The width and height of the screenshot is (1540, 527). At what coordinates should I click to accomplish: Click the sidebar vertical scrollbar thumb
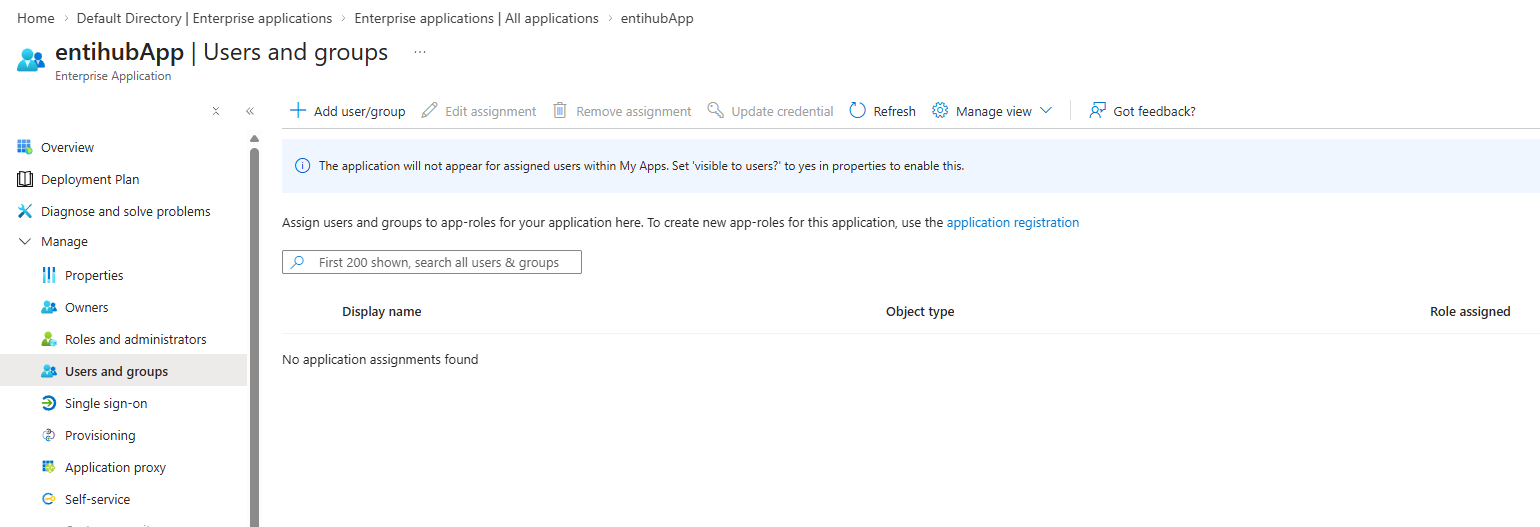coord(254,337)
